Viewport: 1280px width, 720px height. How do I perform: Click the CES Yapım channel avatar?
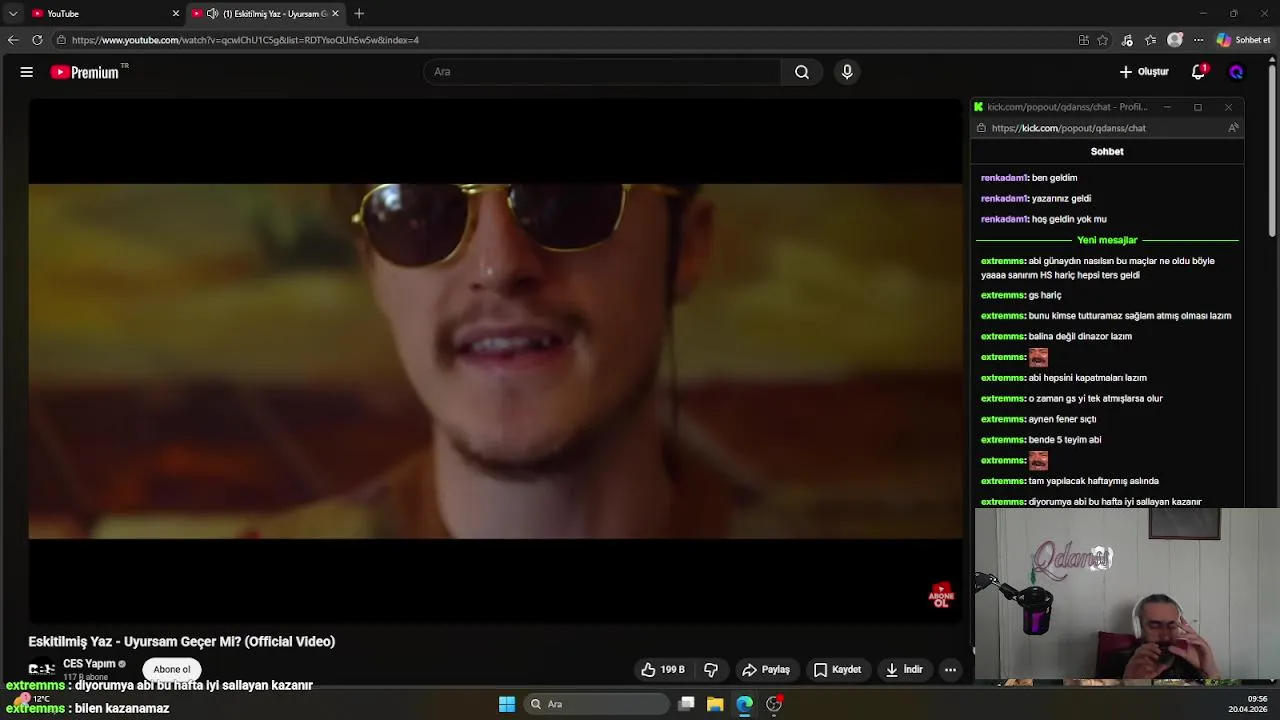[x=41, y=669]
